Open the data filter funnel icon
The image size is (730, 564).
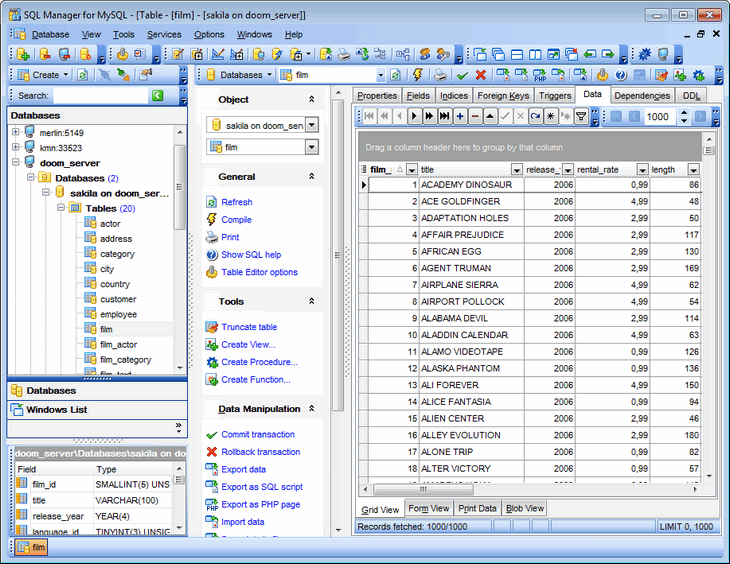(581, 116)
